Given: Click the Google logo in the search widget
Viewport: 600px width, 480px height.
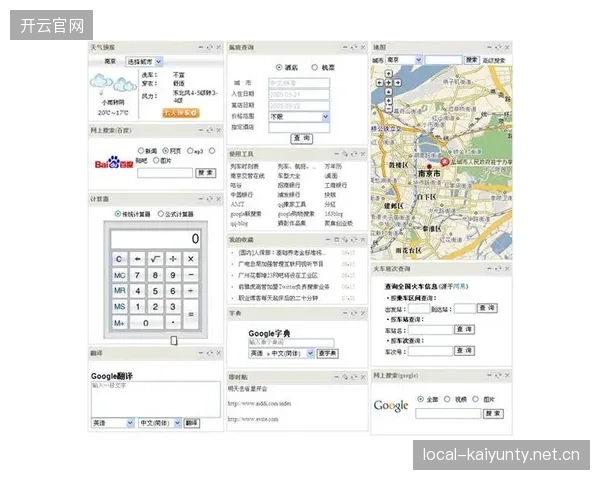Looking at the screenshot, I should point(391,406).
